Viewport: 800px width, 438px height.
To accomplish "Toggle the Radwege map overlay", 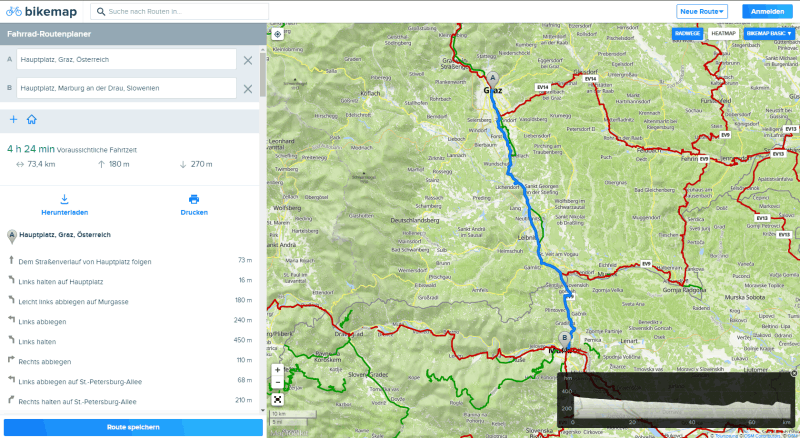I will [x=688, y=33].
